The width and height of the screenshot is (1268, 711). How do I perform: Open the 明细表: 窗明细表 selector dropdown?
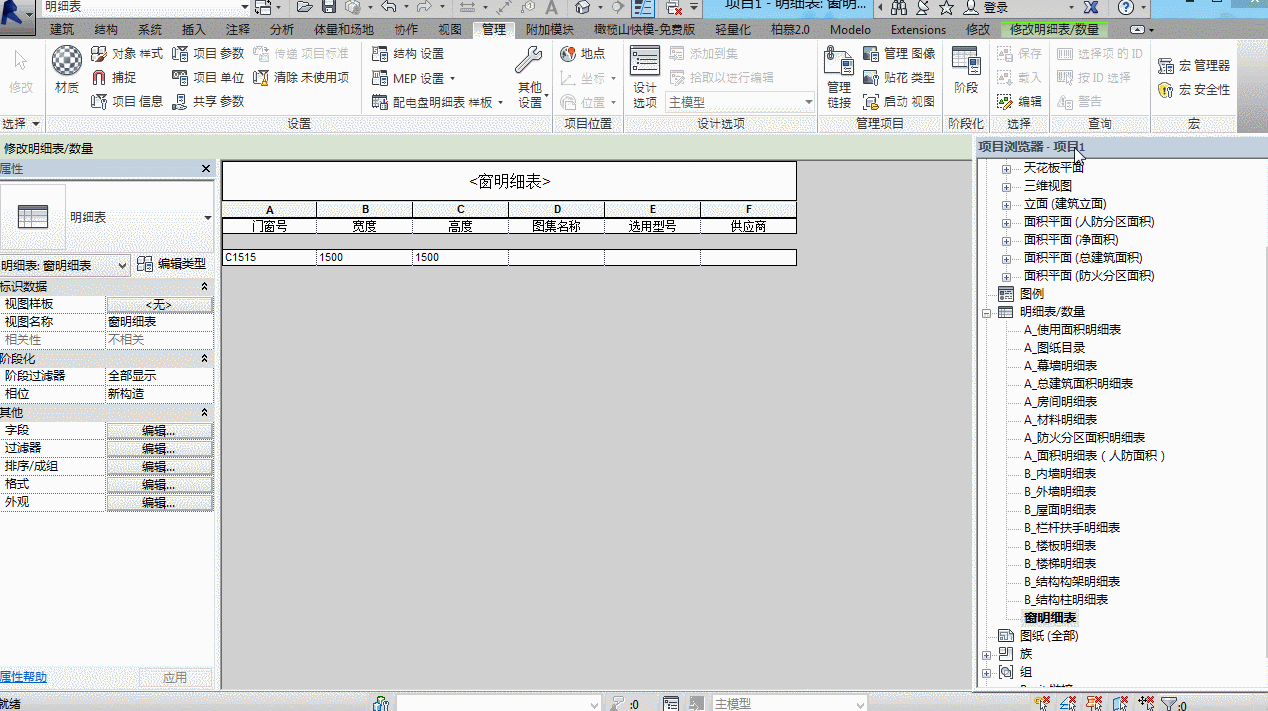(65, 265)
